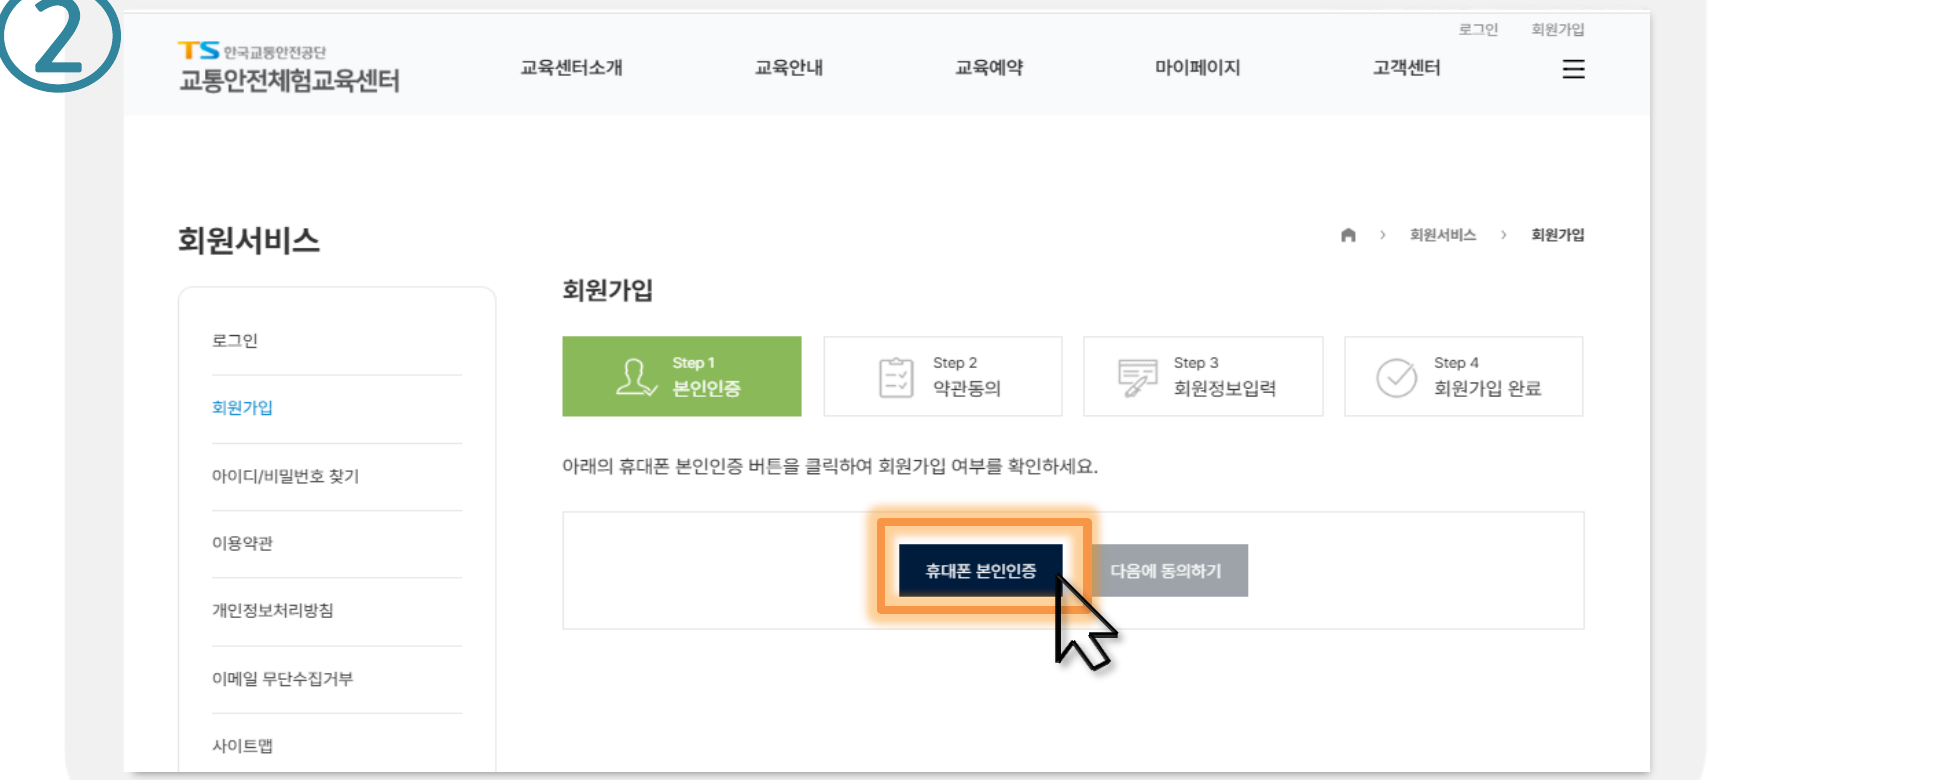1950x780 pixels.
Task: Click the 로그인 link in top header
Action: (x=1478, y=30)
